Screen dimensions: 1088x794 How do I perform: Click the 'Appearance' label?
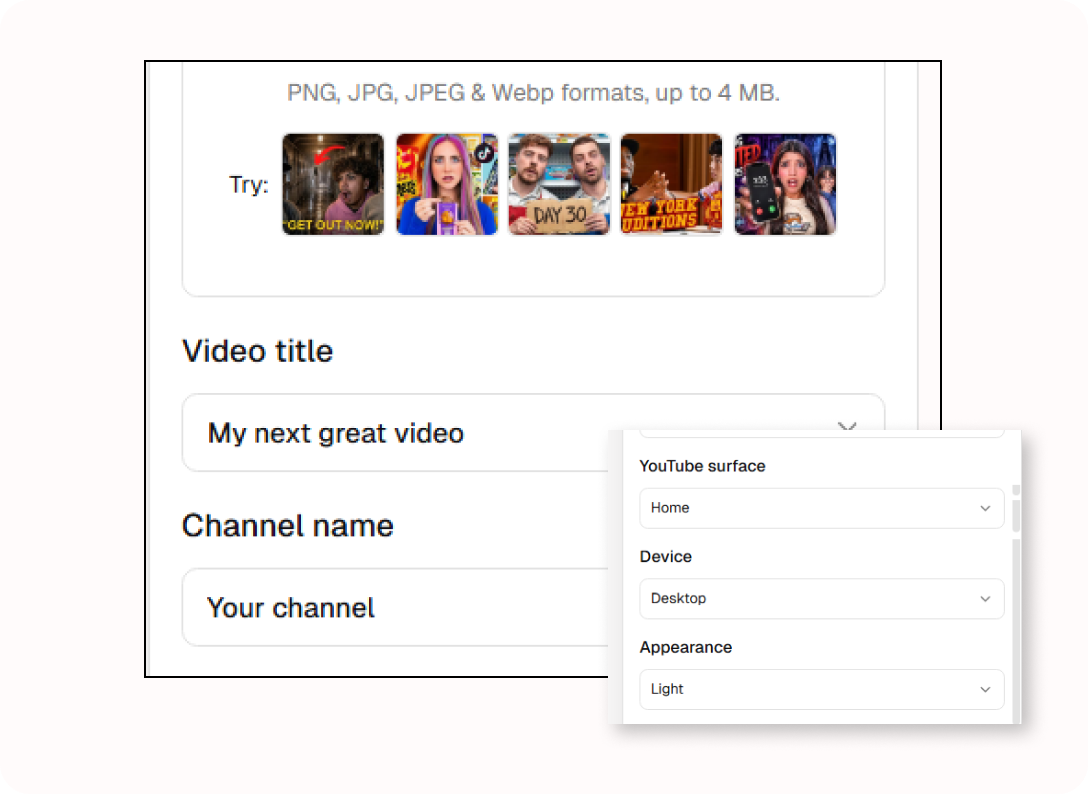point(686,648)
